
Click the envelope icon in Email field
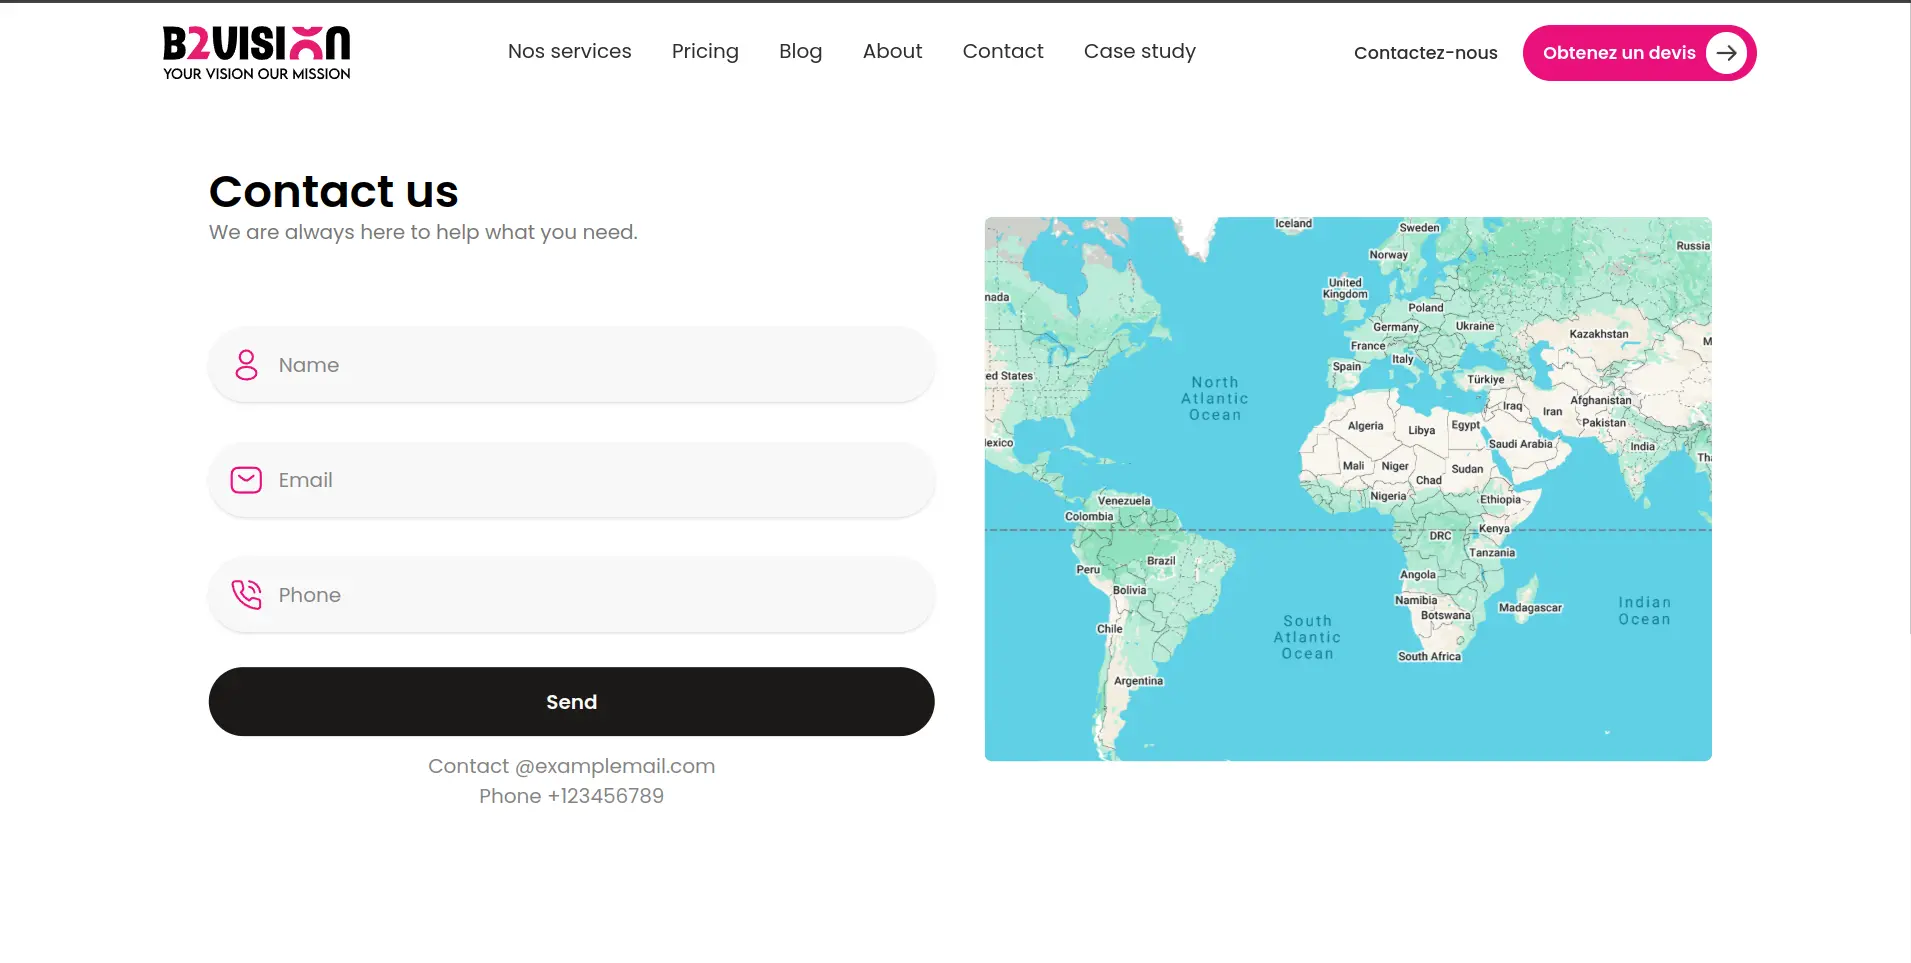click(246, 480)
